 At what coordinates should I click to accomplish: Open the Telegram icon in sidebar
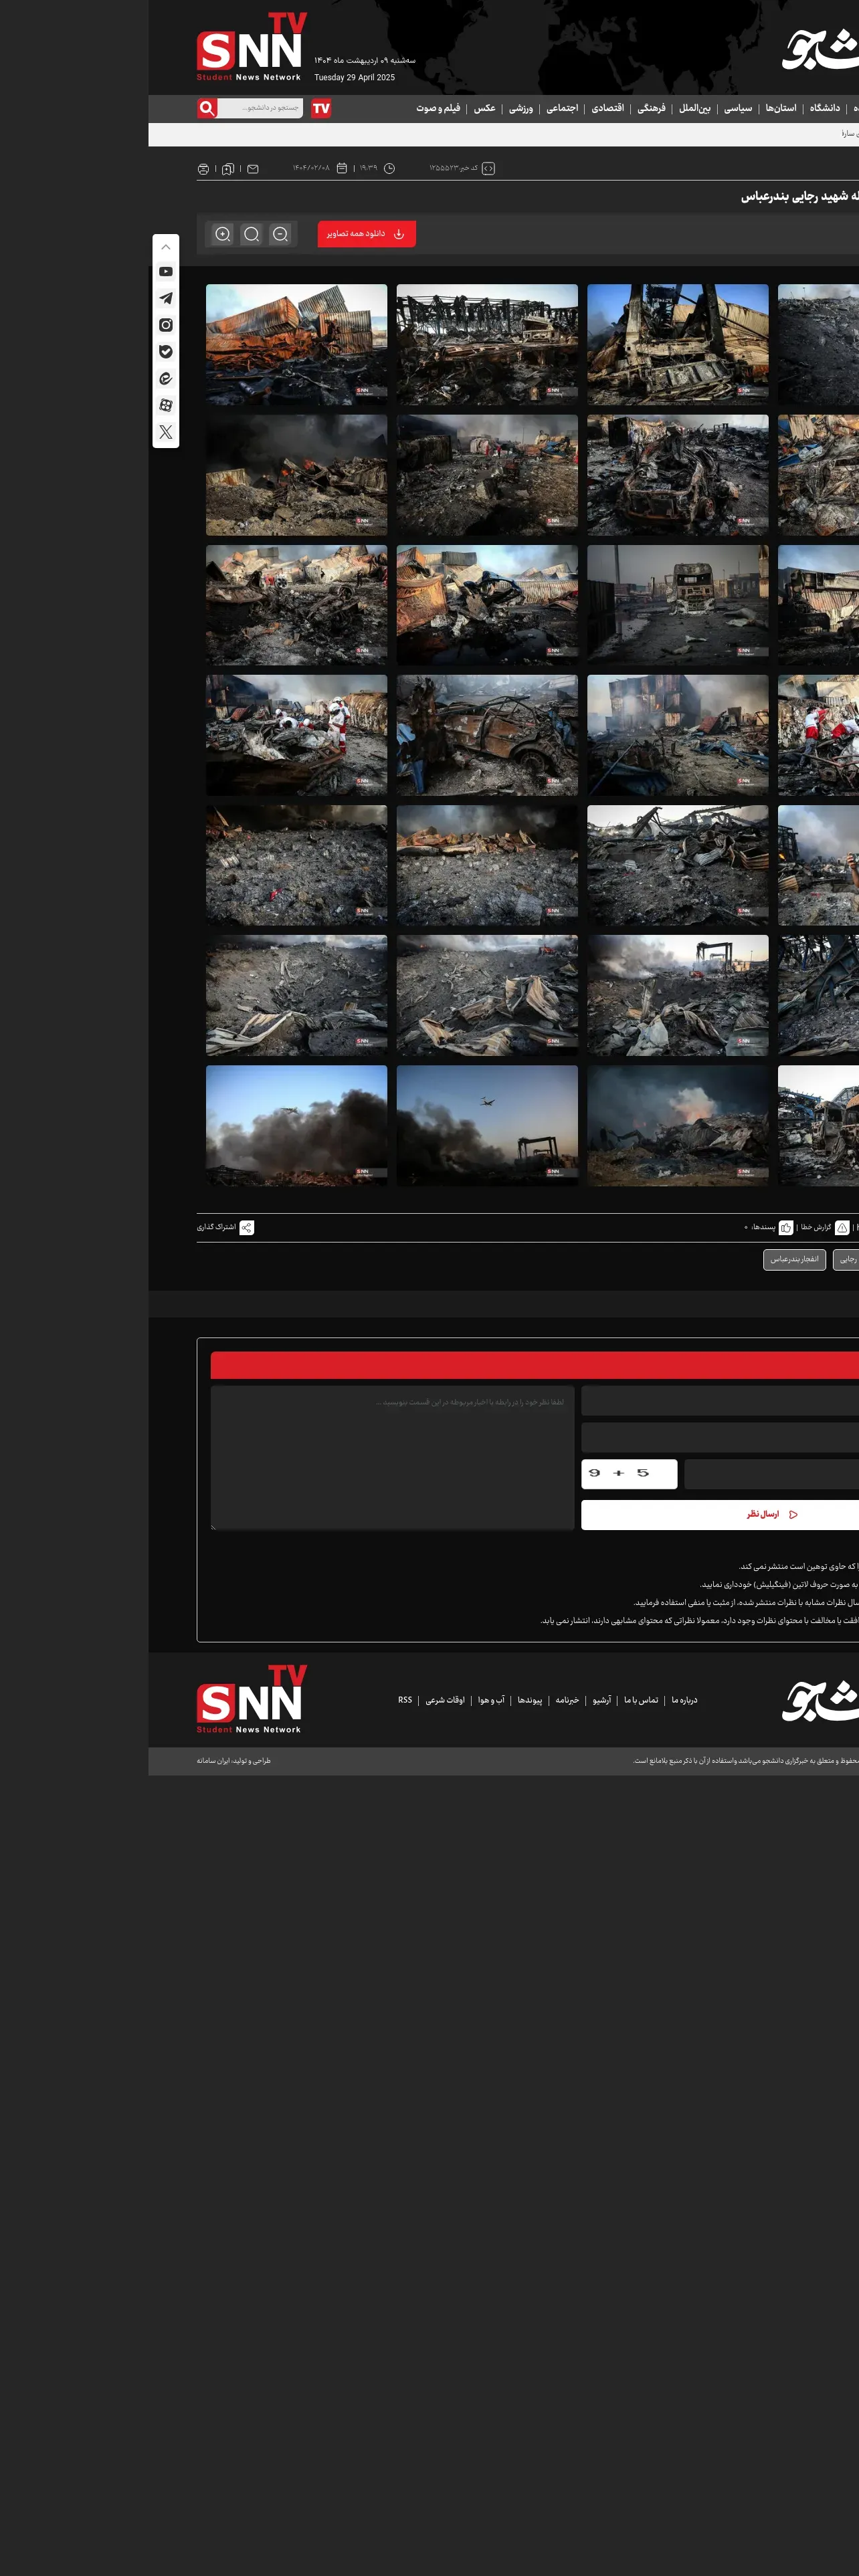tap(166, 298)
